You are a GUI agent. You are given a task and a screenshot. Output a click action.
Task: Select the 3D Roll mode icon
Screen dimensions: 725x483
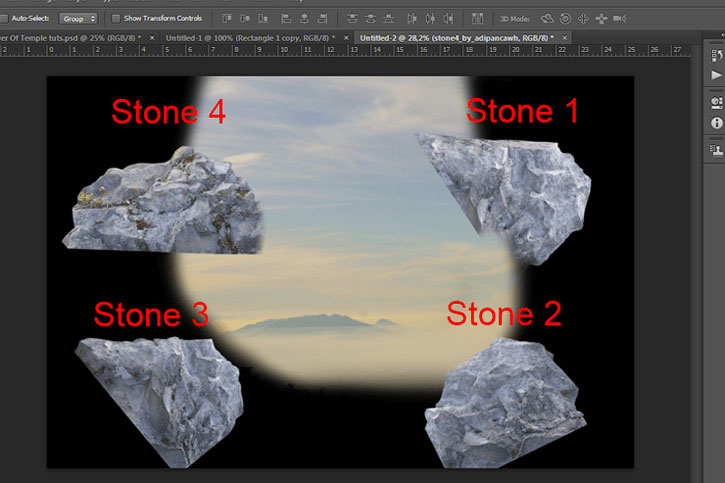[x=565, y=18]
